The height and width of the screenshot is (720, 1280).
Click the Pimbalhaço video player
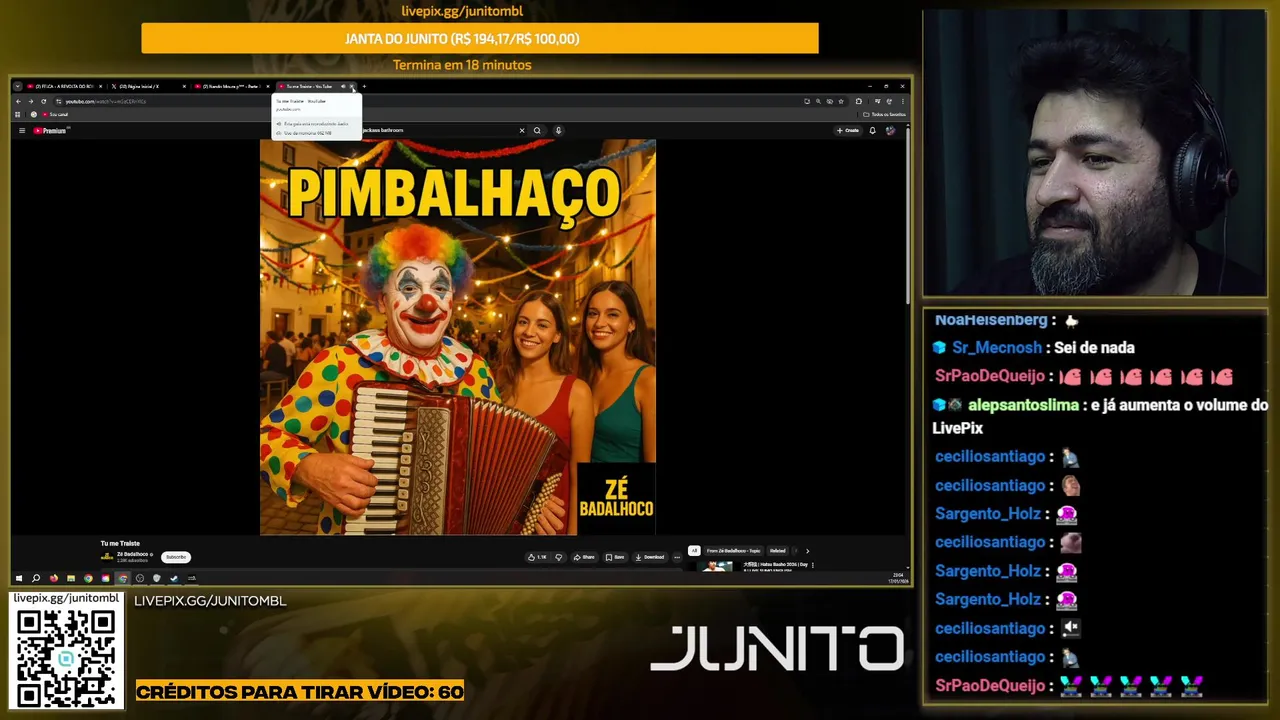pyautogui.click(x=458, y=337)
